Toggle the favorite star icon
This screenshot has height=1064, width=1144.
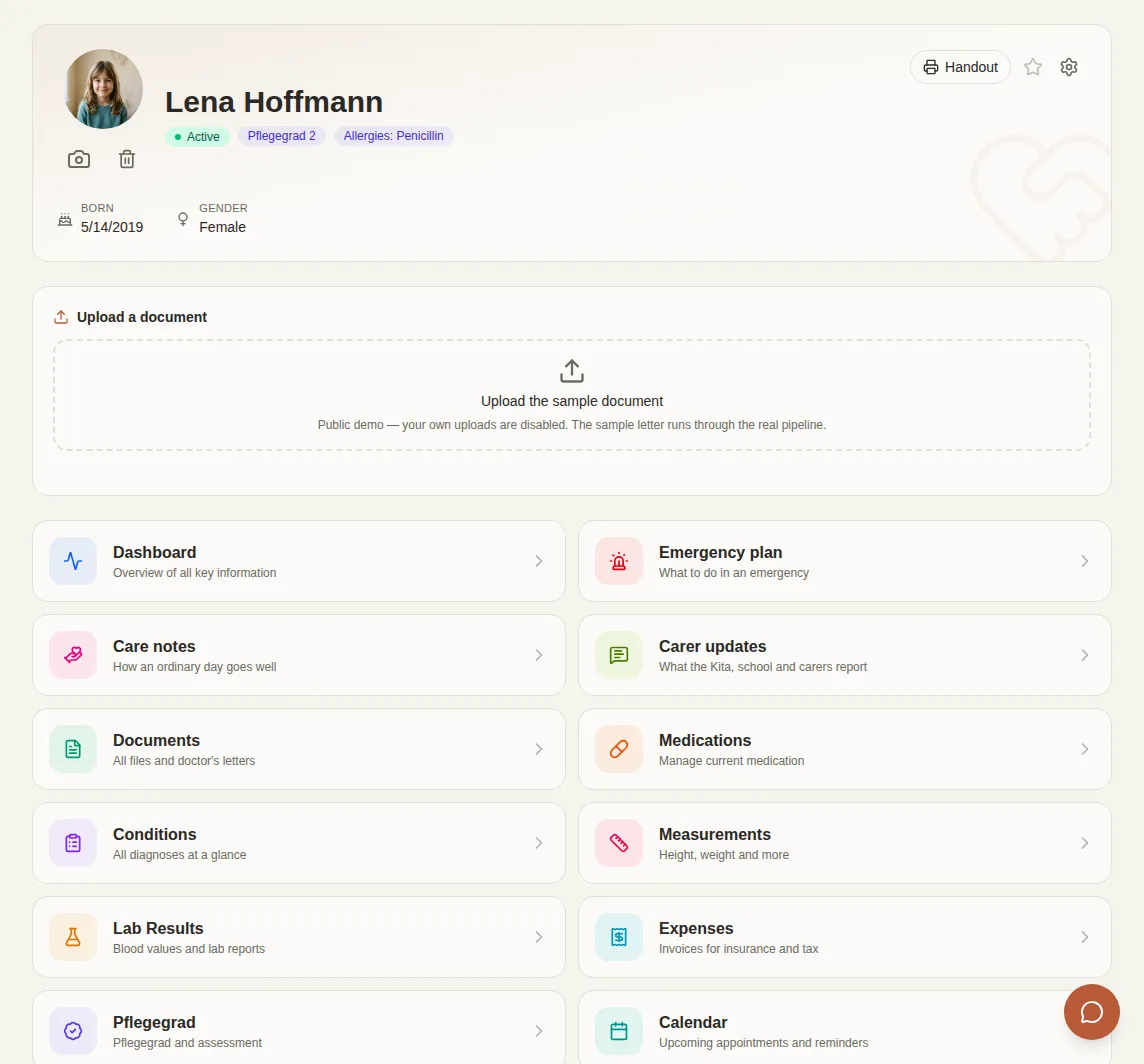[x=1032, y=67]
